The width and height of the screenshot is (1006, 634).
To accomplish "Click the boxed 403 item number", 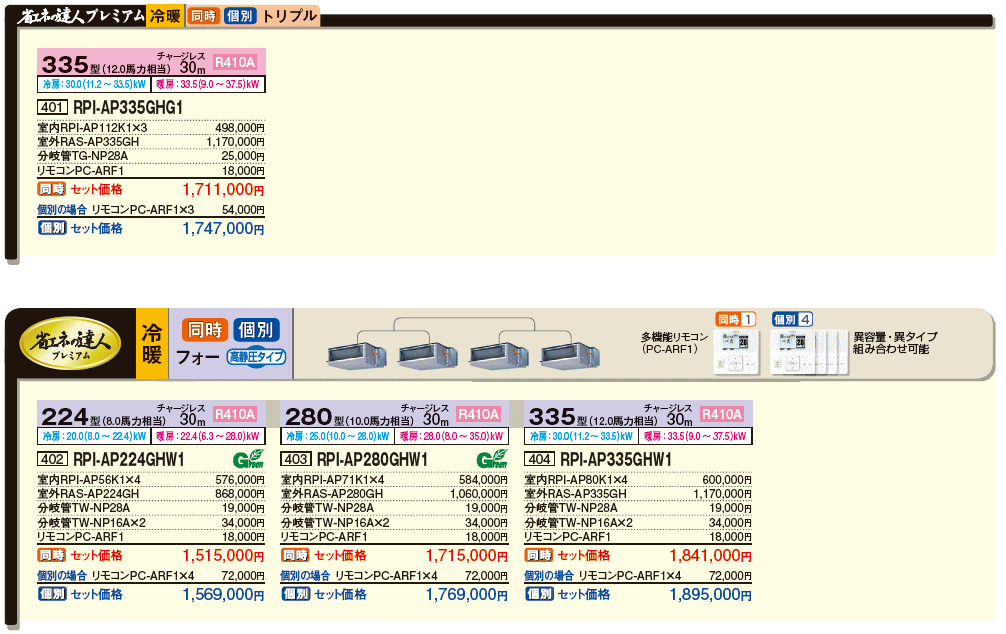I will click(296, 459).
